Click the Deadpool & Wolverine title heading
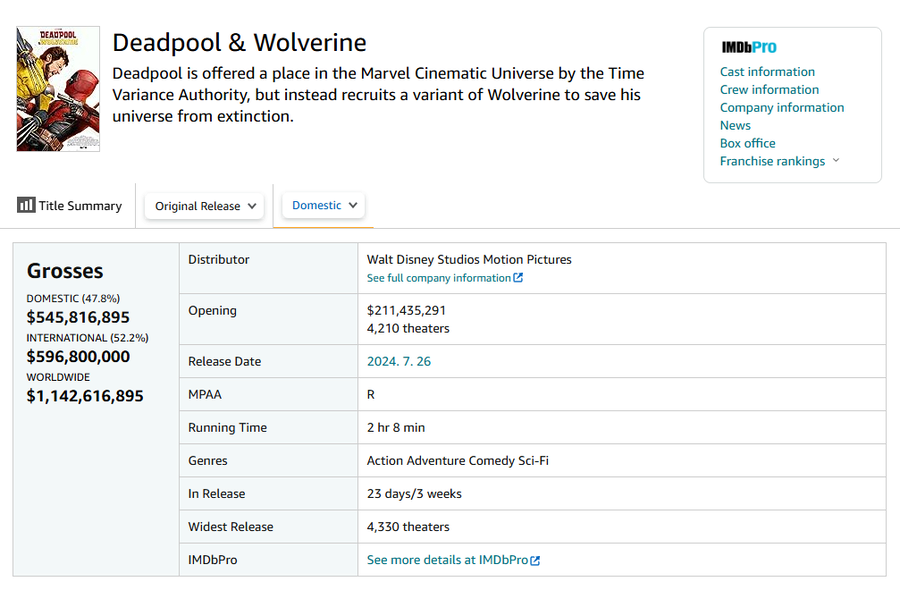900x590 pixels. 239,43
